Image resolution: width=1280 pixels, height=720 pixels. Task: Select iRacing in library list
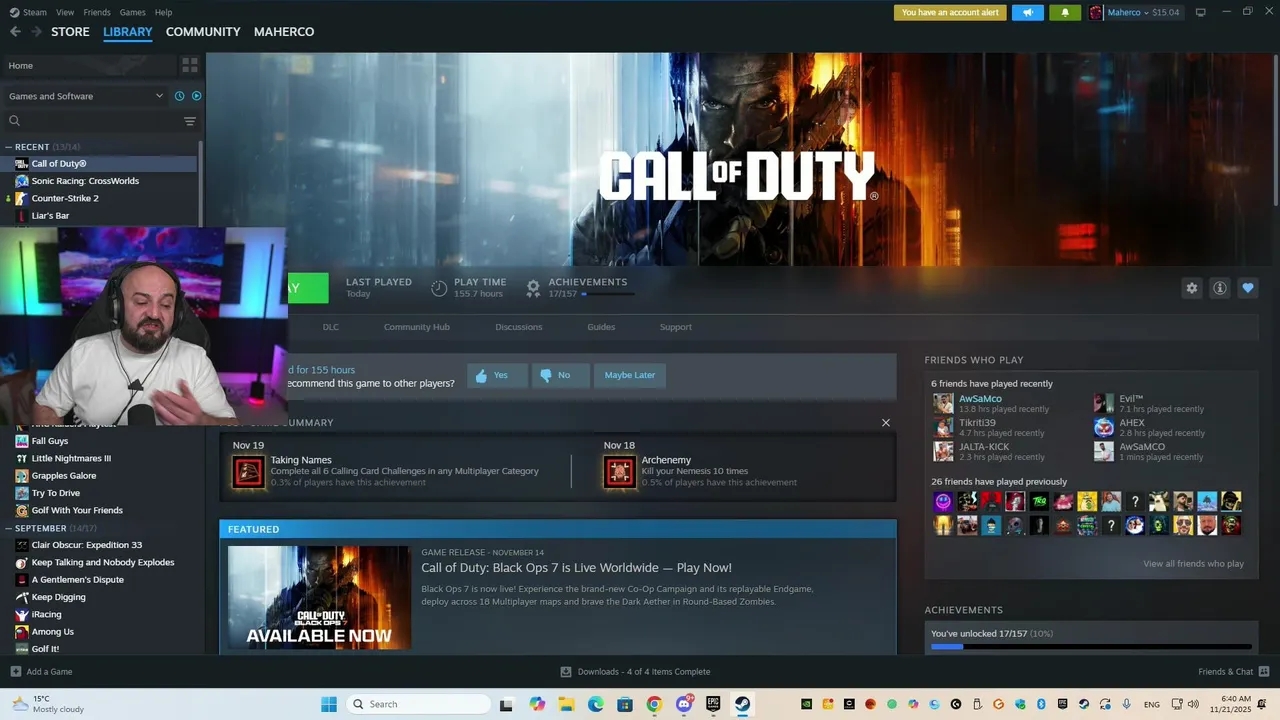click(46, 614)
